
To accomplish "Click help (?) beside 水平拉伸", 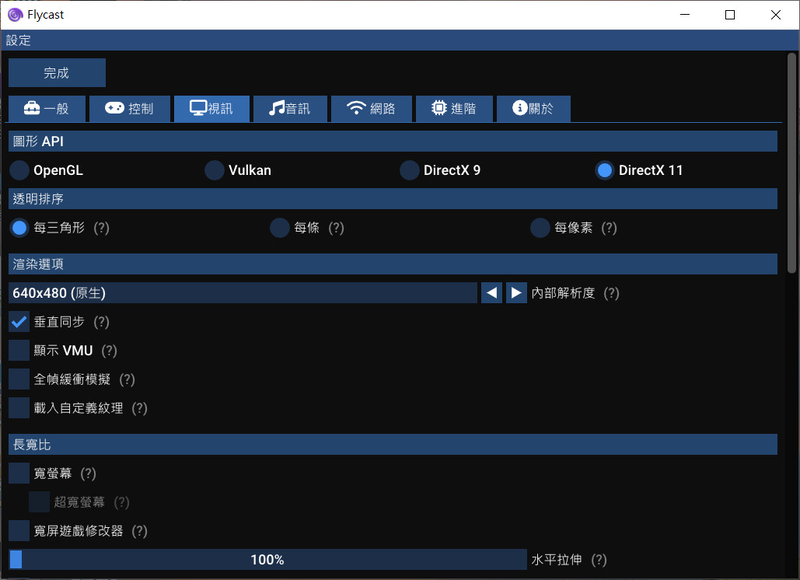I will coord(599,560).
